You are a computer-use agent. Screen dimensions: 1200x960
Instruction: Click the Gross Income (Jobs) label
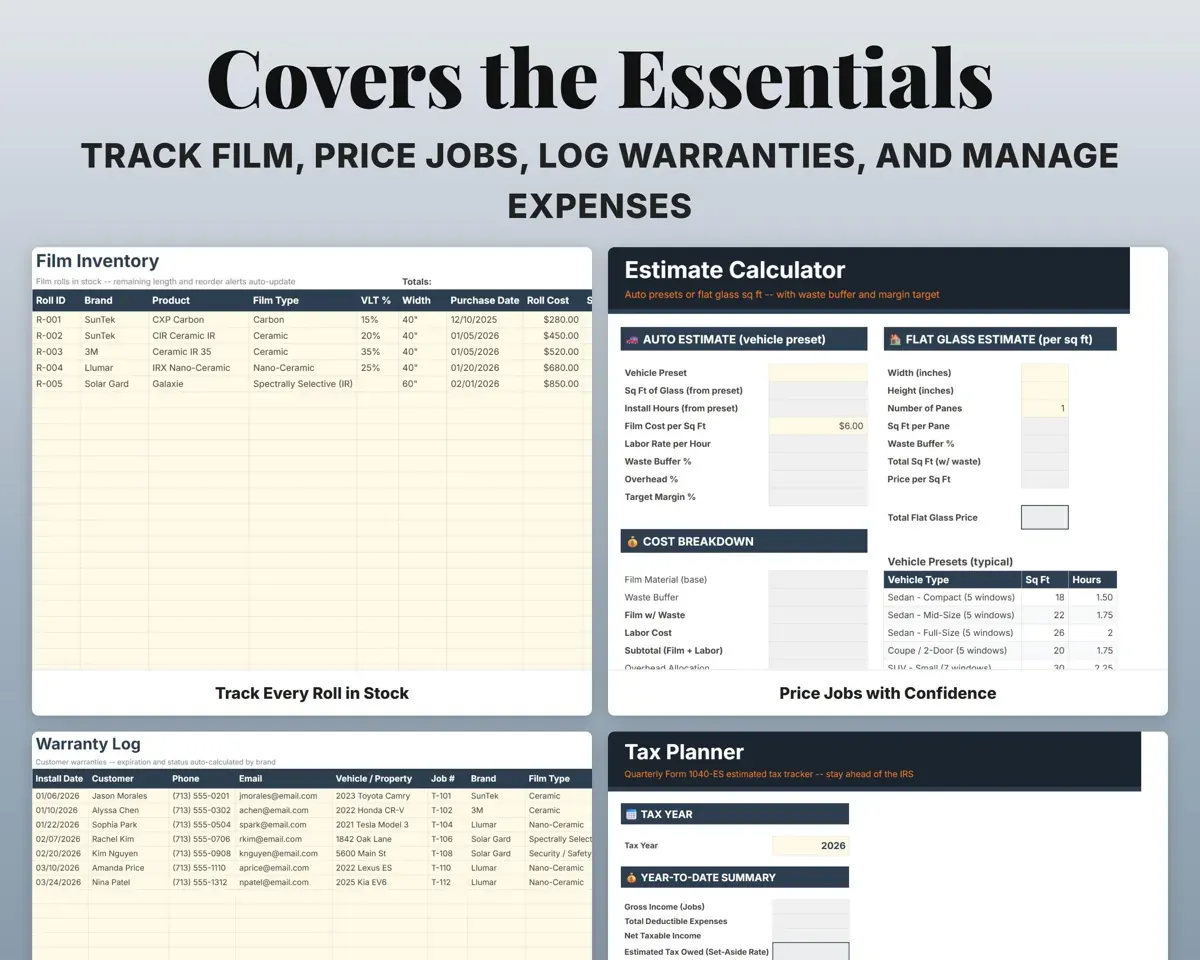tap(665, 907)
